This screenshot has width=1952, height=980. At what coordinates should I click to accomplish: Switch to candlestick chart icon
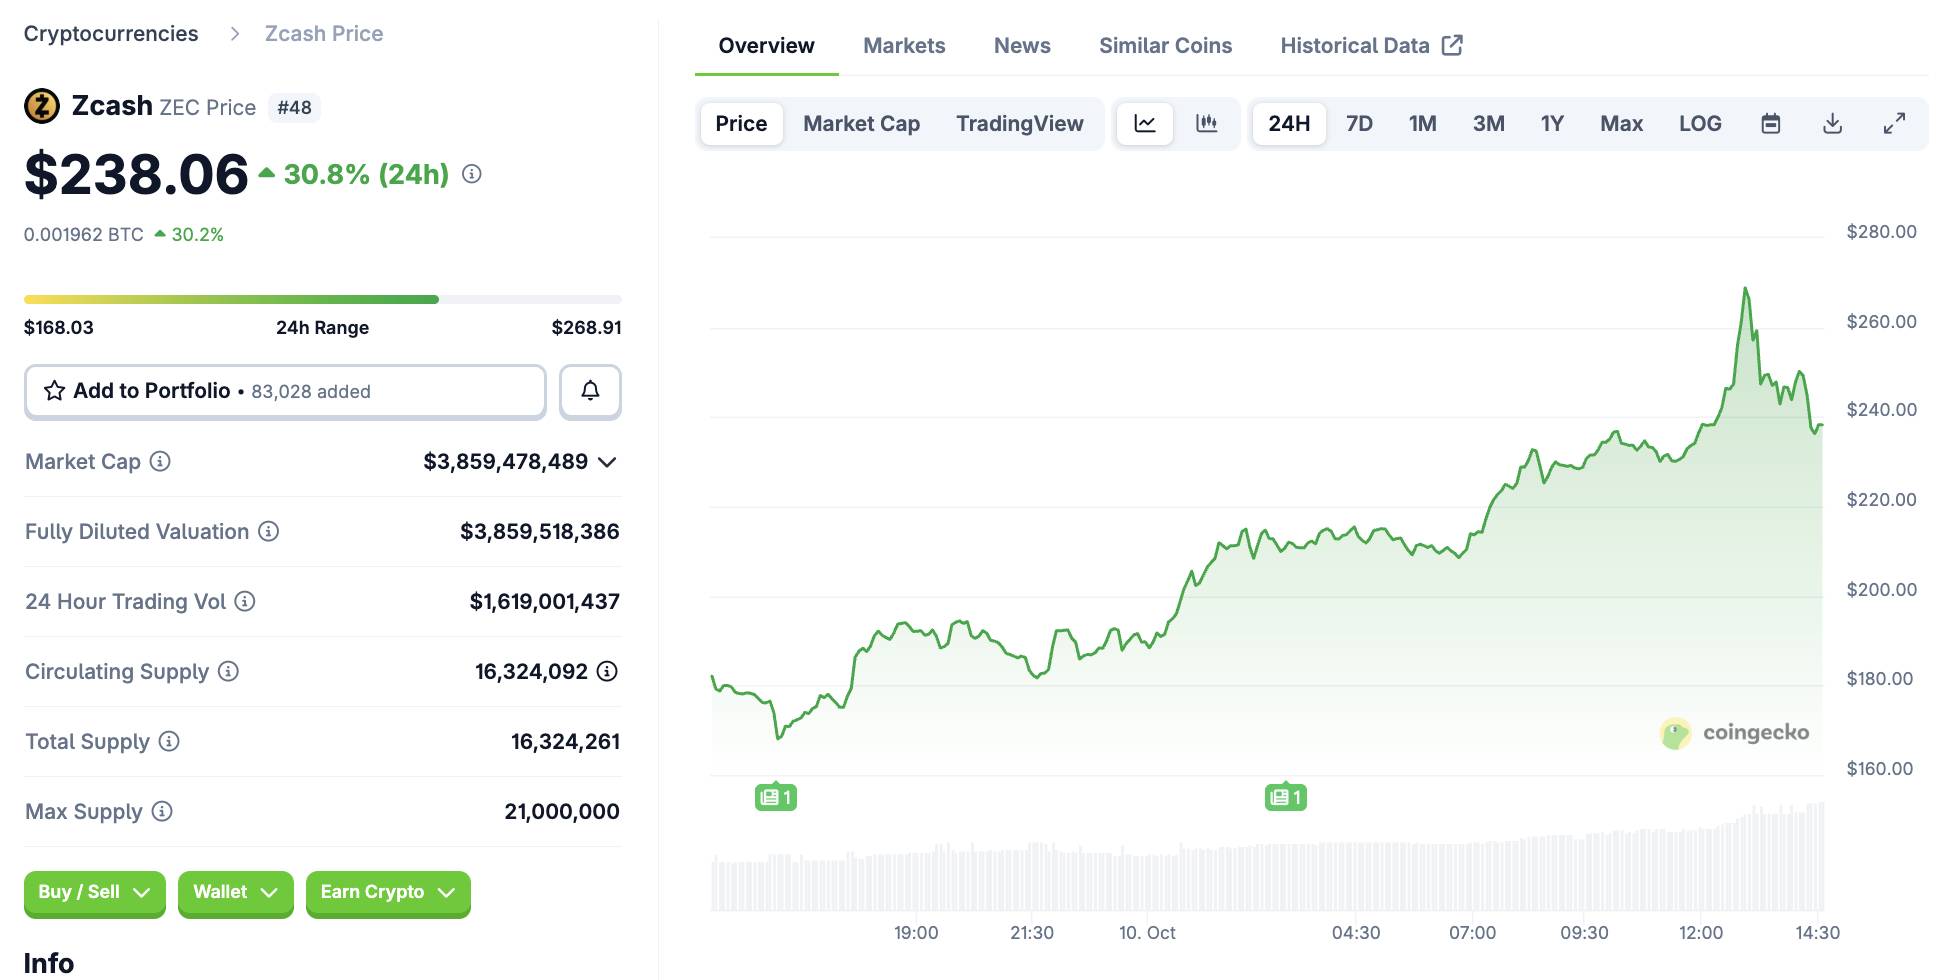1207,124
